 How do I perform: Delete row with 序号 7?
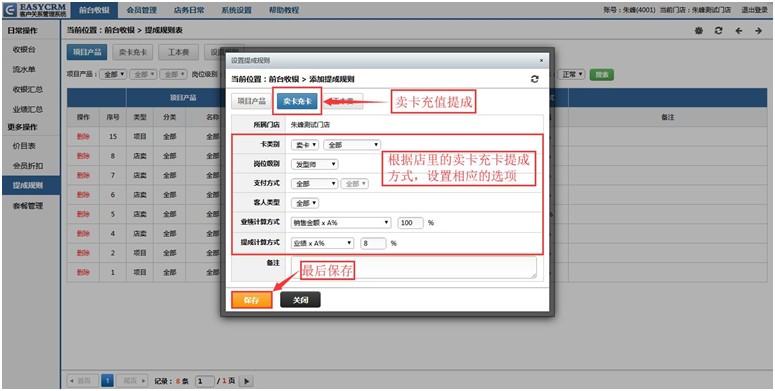pyautogui.click(x=84, y=175)
